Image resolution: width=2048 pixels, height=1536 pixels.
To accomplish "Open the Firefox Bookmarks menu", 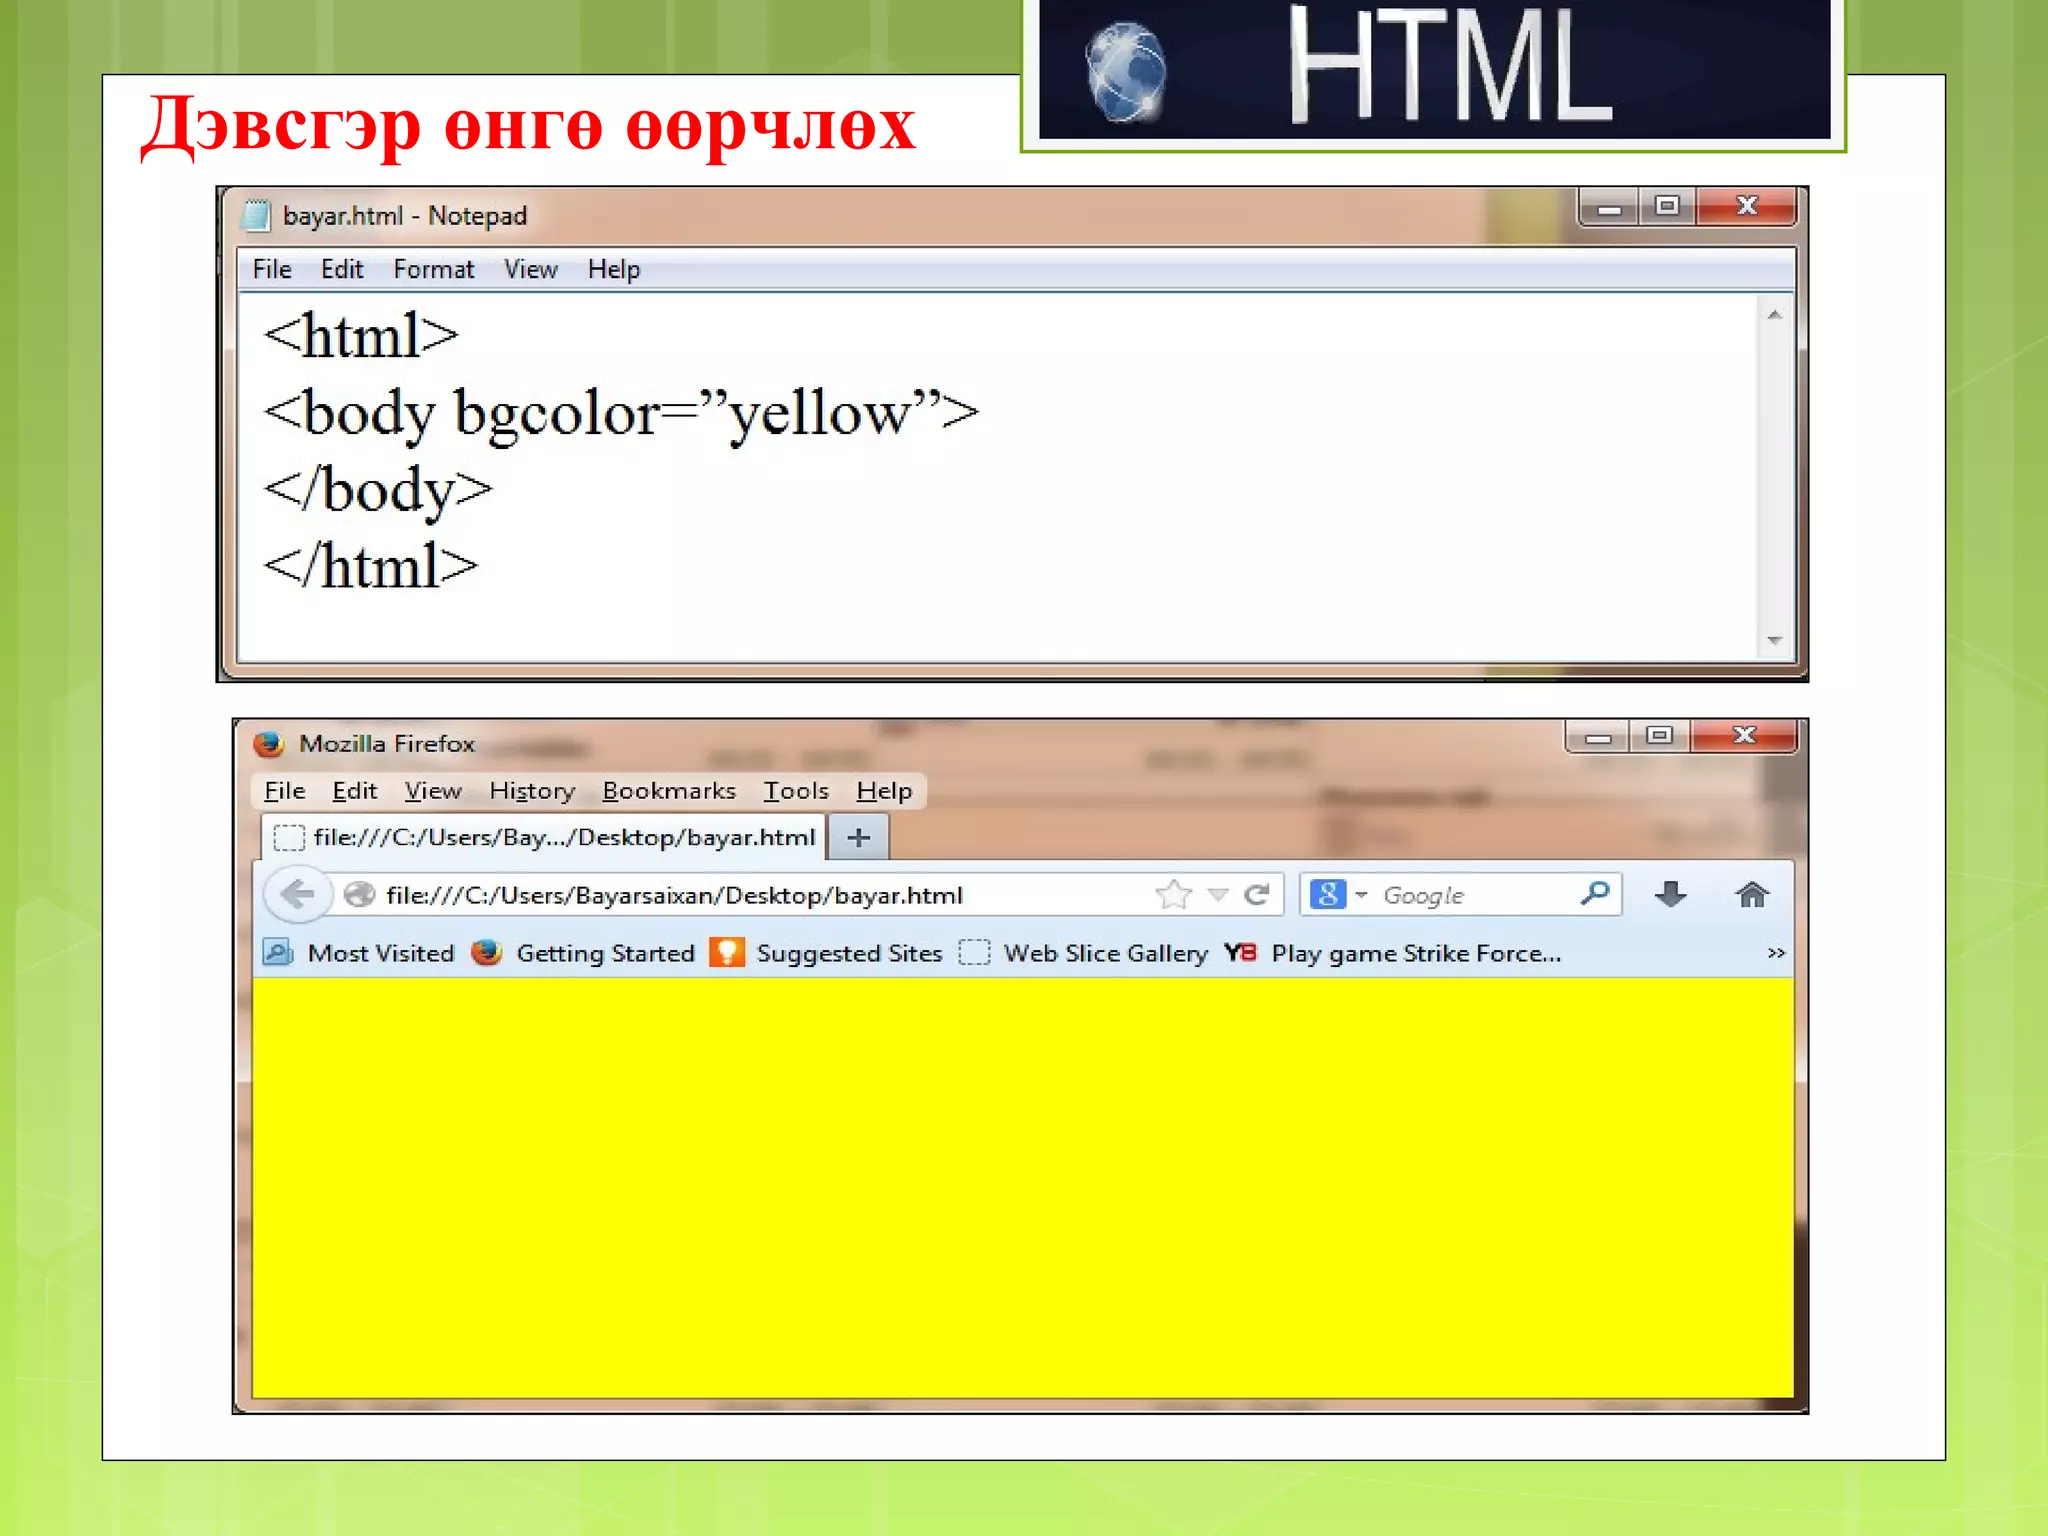I will click(669, 791).
